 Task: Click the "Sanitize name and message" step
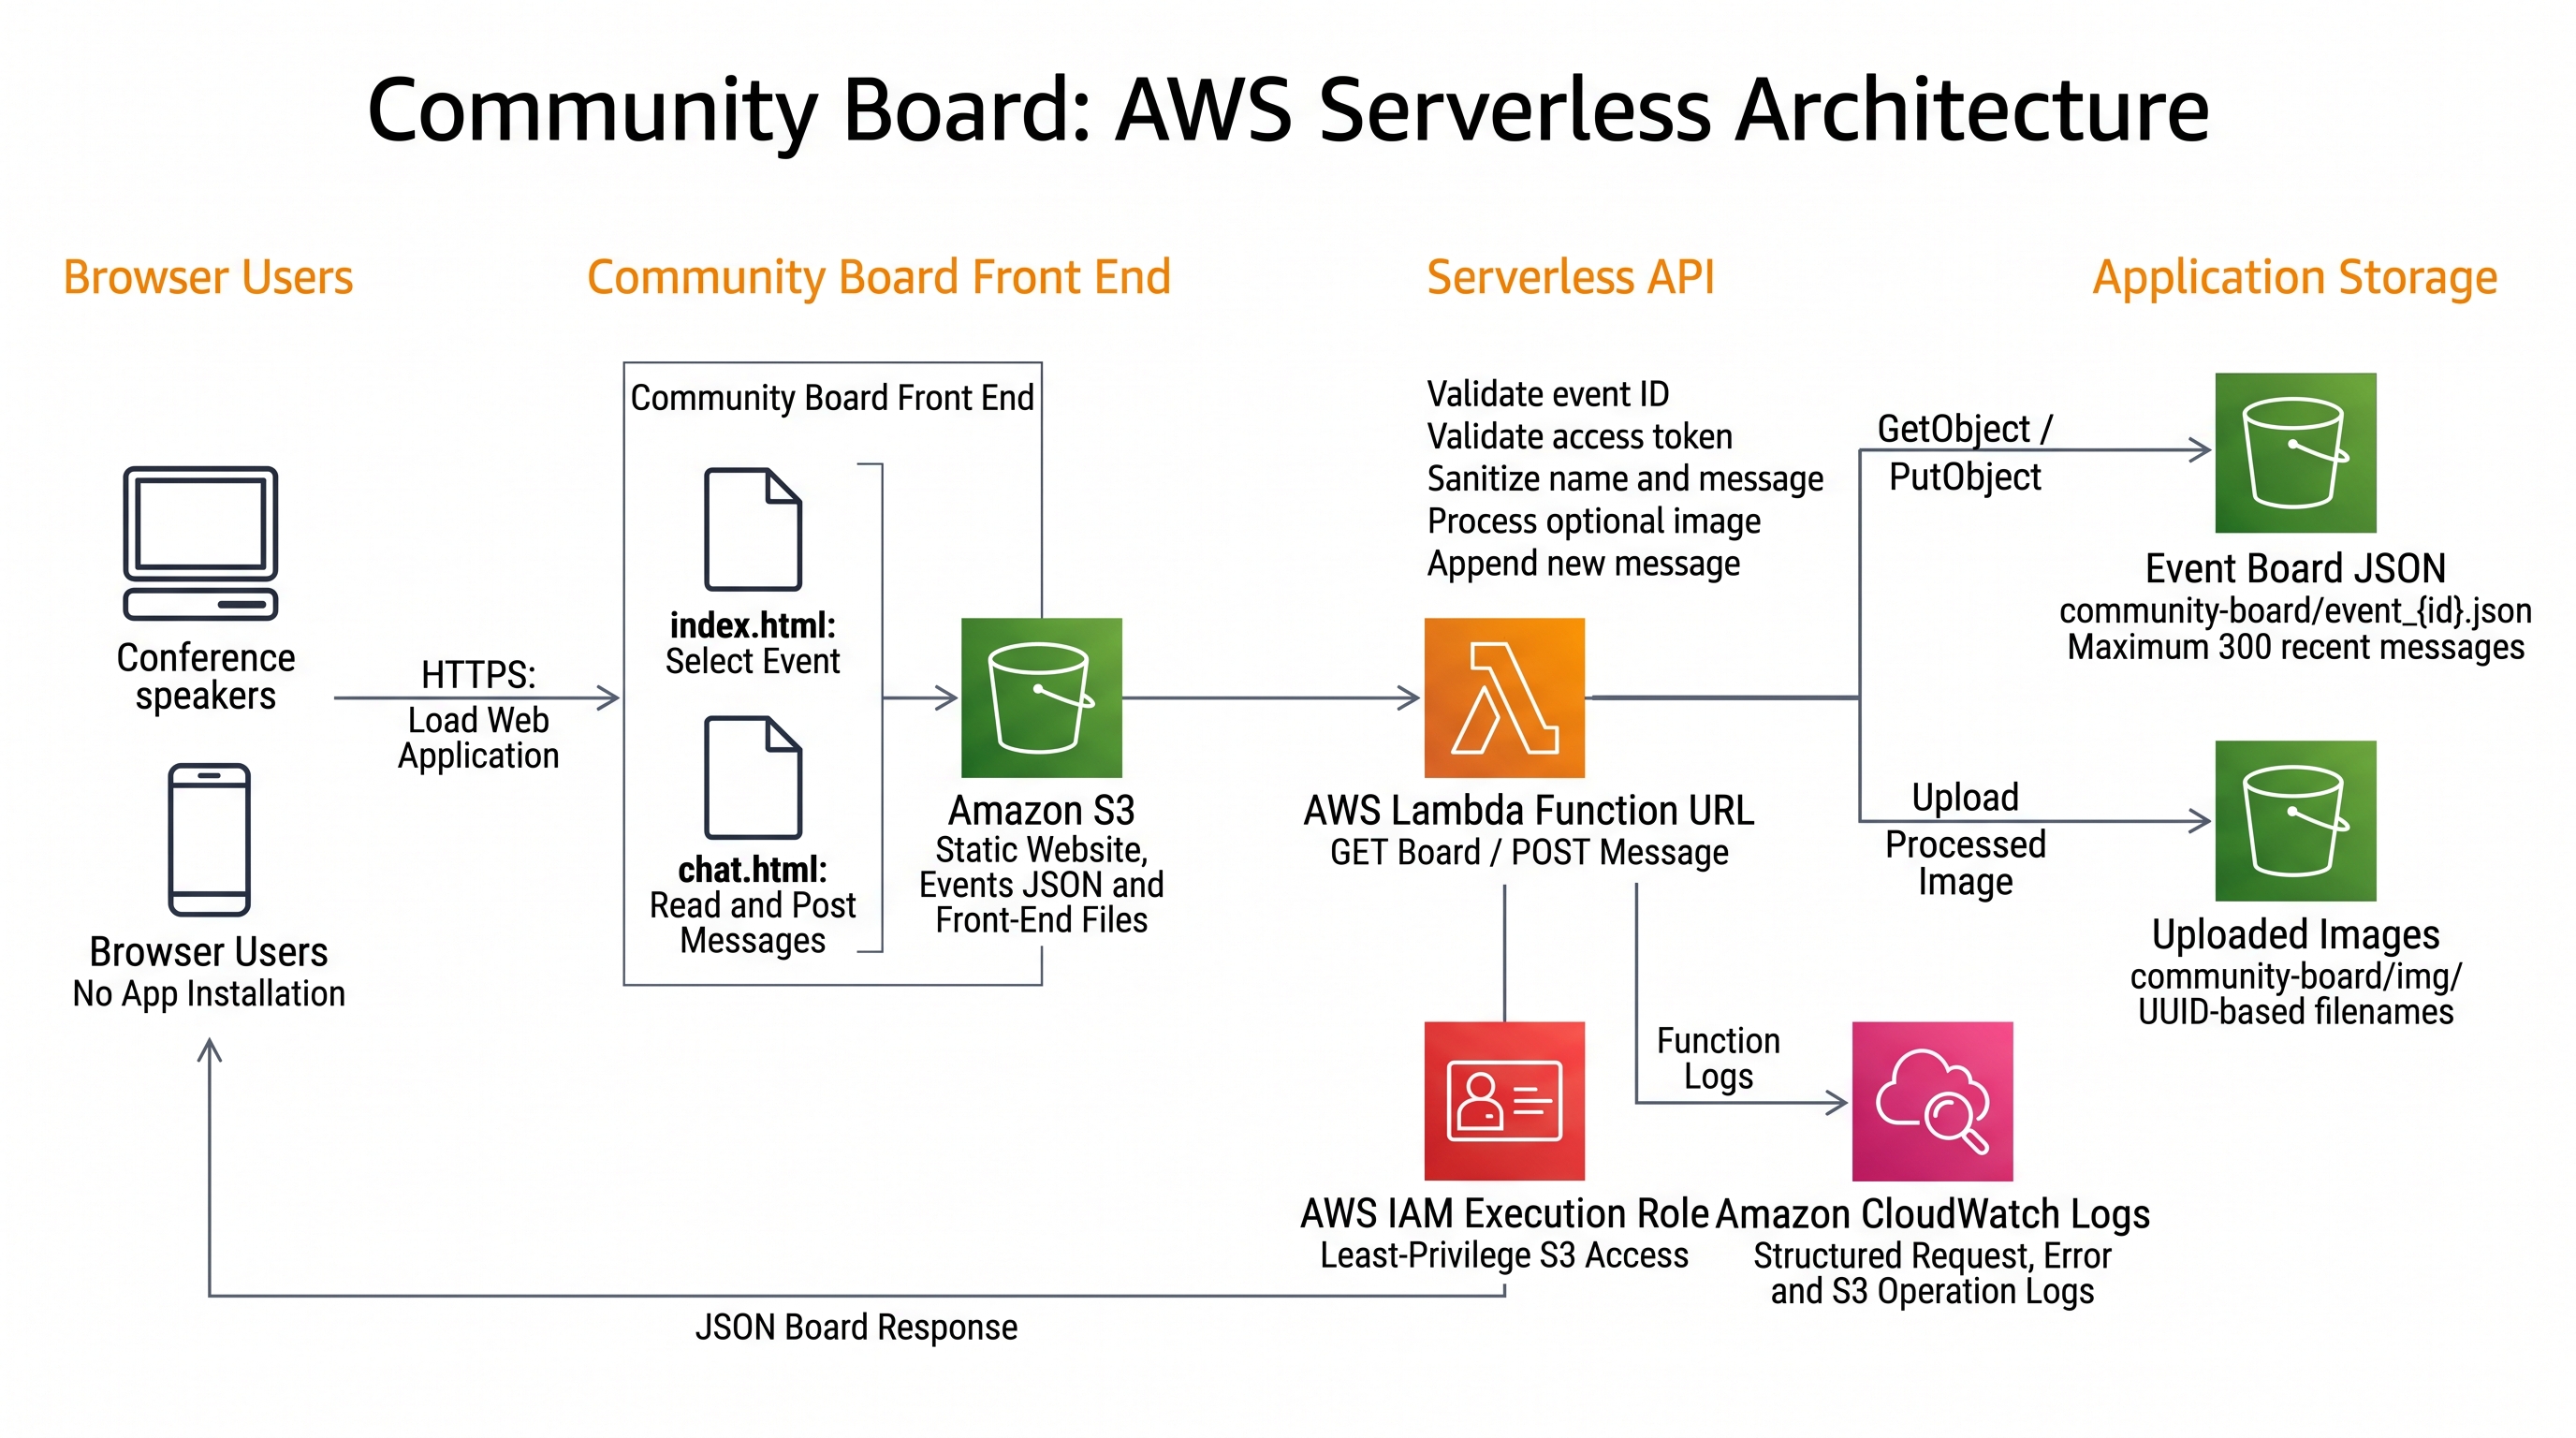tap(1625, 479)
